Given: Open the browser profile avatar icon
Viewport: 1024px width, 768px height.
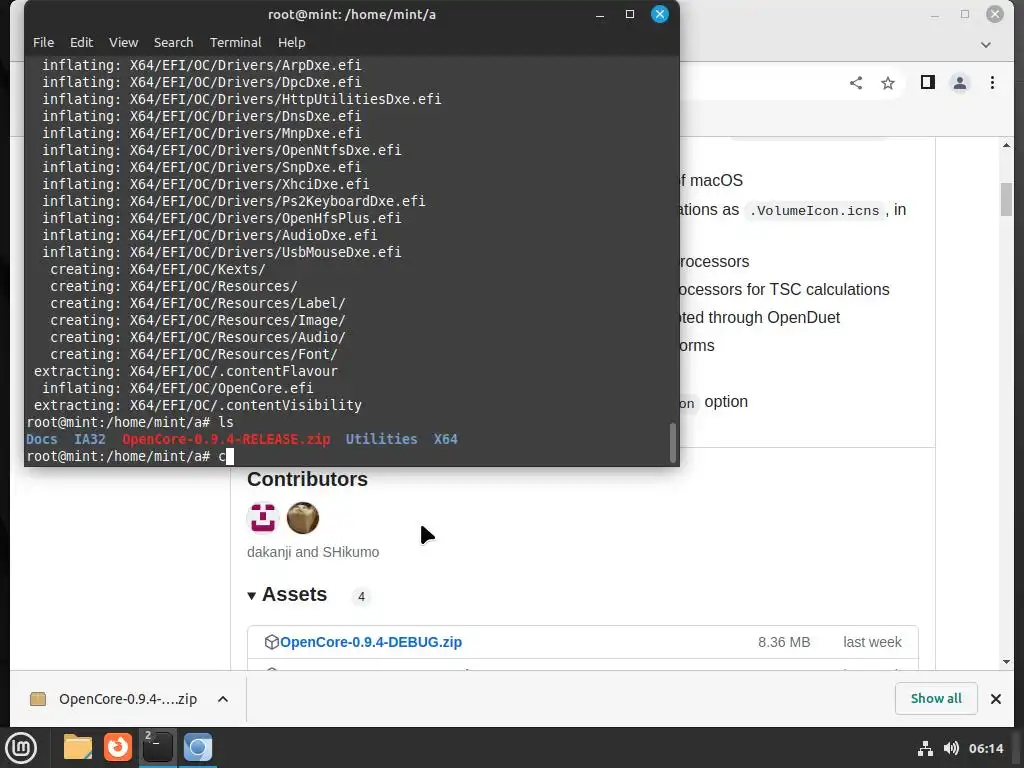Looking at the screenshot, I should (x=959, y=83).
